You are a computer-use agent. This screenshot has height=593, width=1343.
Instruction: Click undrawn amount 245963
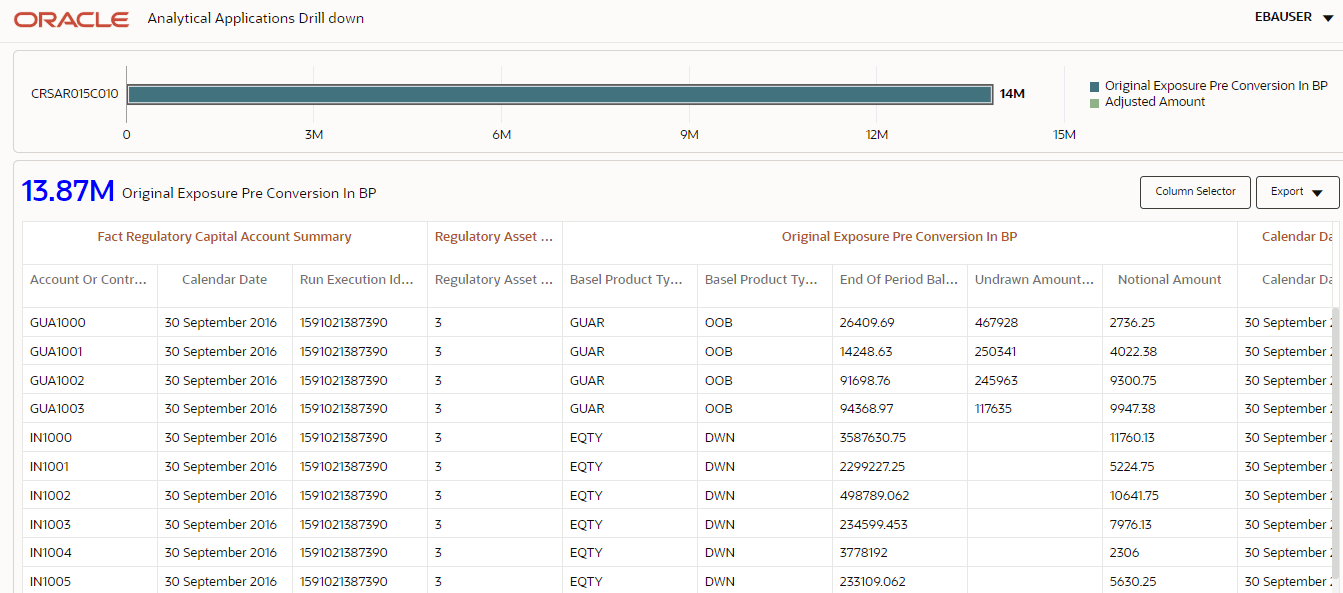click(x=996, y=381)
